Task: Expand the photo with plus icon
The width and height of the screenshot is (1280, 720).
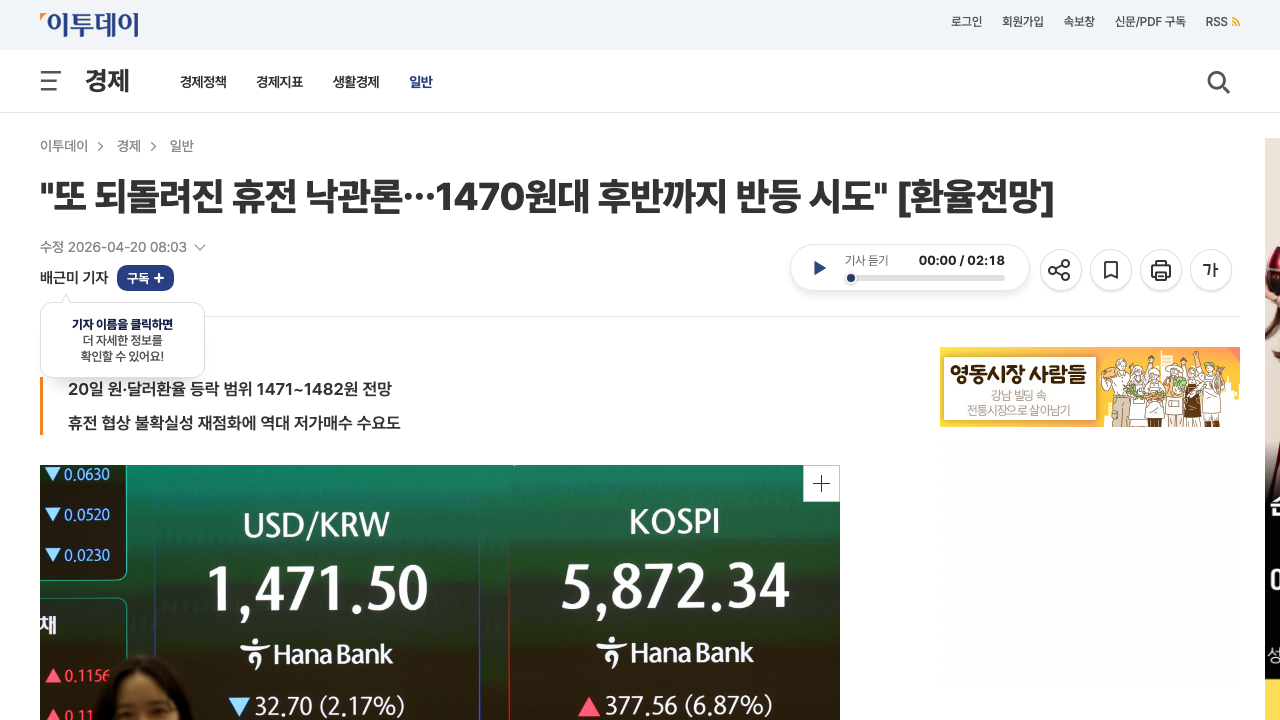Action: (821, 484)
